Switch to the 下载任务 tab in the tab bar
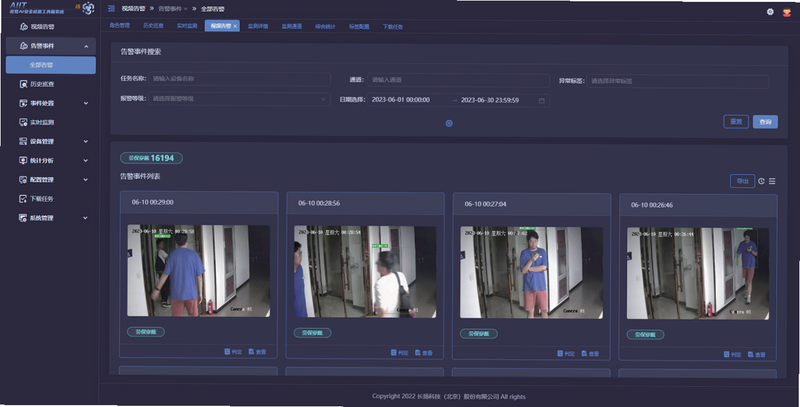Screen dimensions: 800x407 click(393, 27)
